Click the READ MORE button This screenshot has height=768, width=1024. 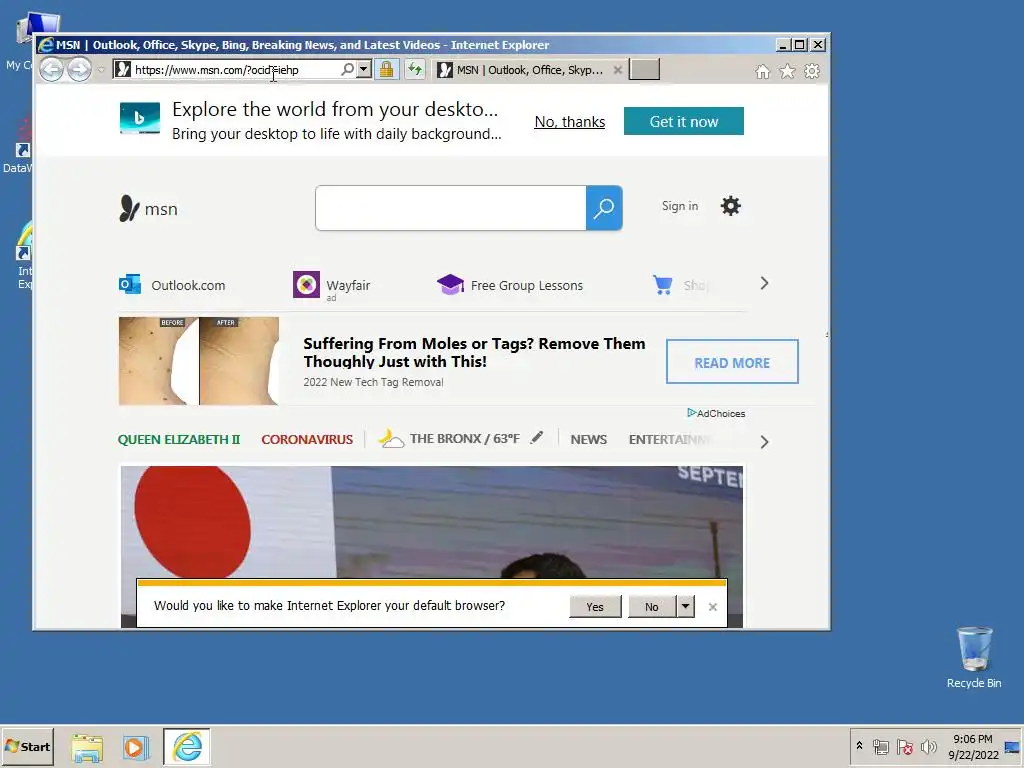coord(732,362)
